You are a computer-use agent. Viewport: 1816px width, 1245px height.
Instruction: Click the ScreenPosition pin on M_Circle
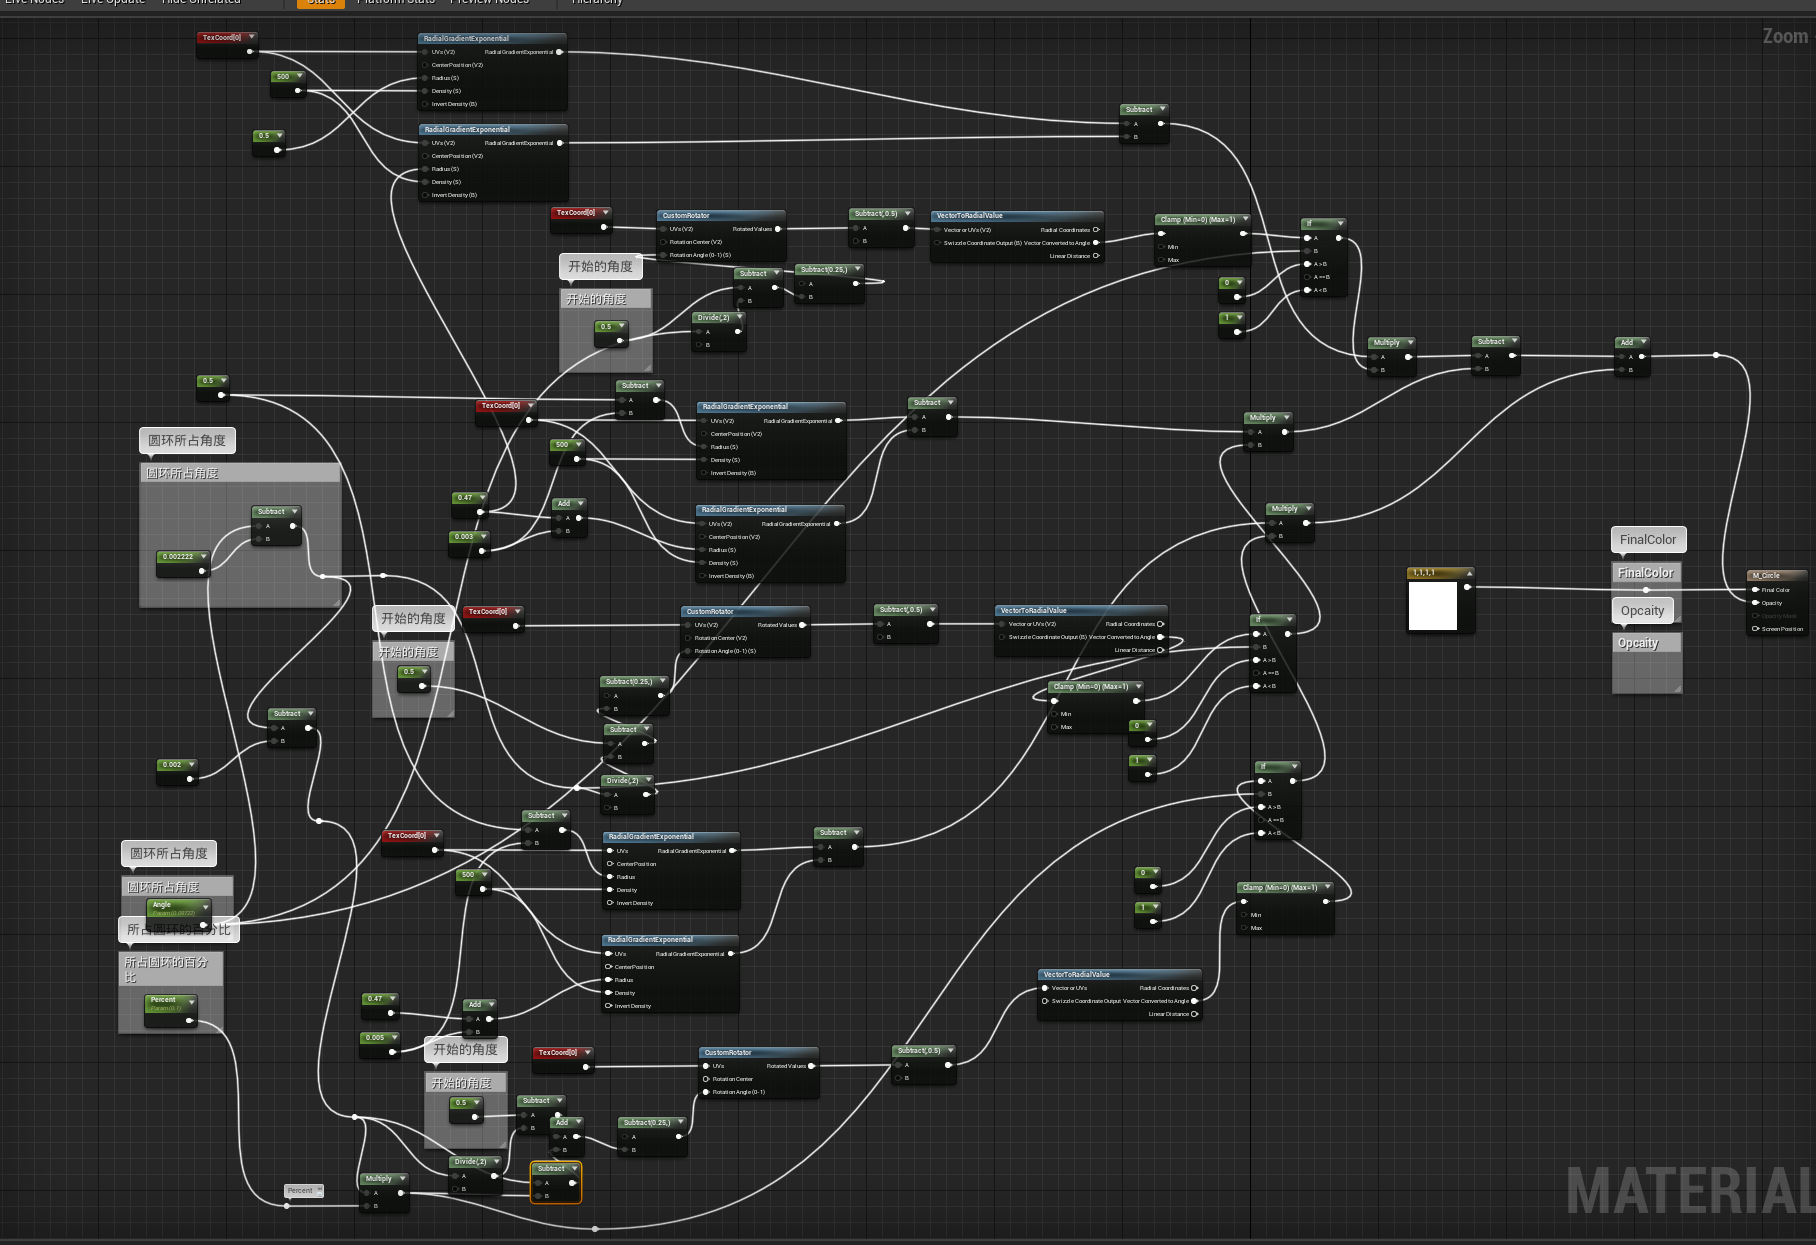click(1755, 629)
